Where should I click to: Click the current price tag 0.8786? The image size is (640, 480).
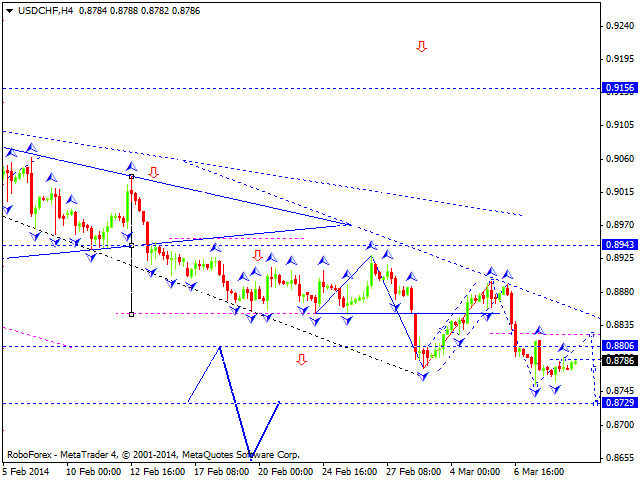pyautogui.click(x=617, y=360)
